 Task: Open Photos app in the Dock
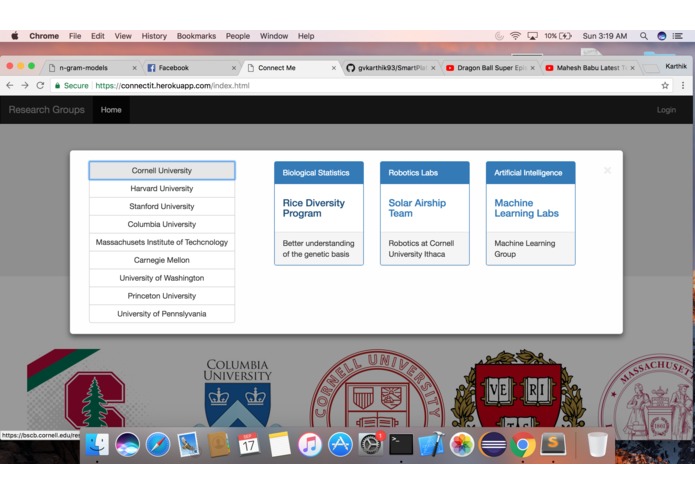click(462, 444)
